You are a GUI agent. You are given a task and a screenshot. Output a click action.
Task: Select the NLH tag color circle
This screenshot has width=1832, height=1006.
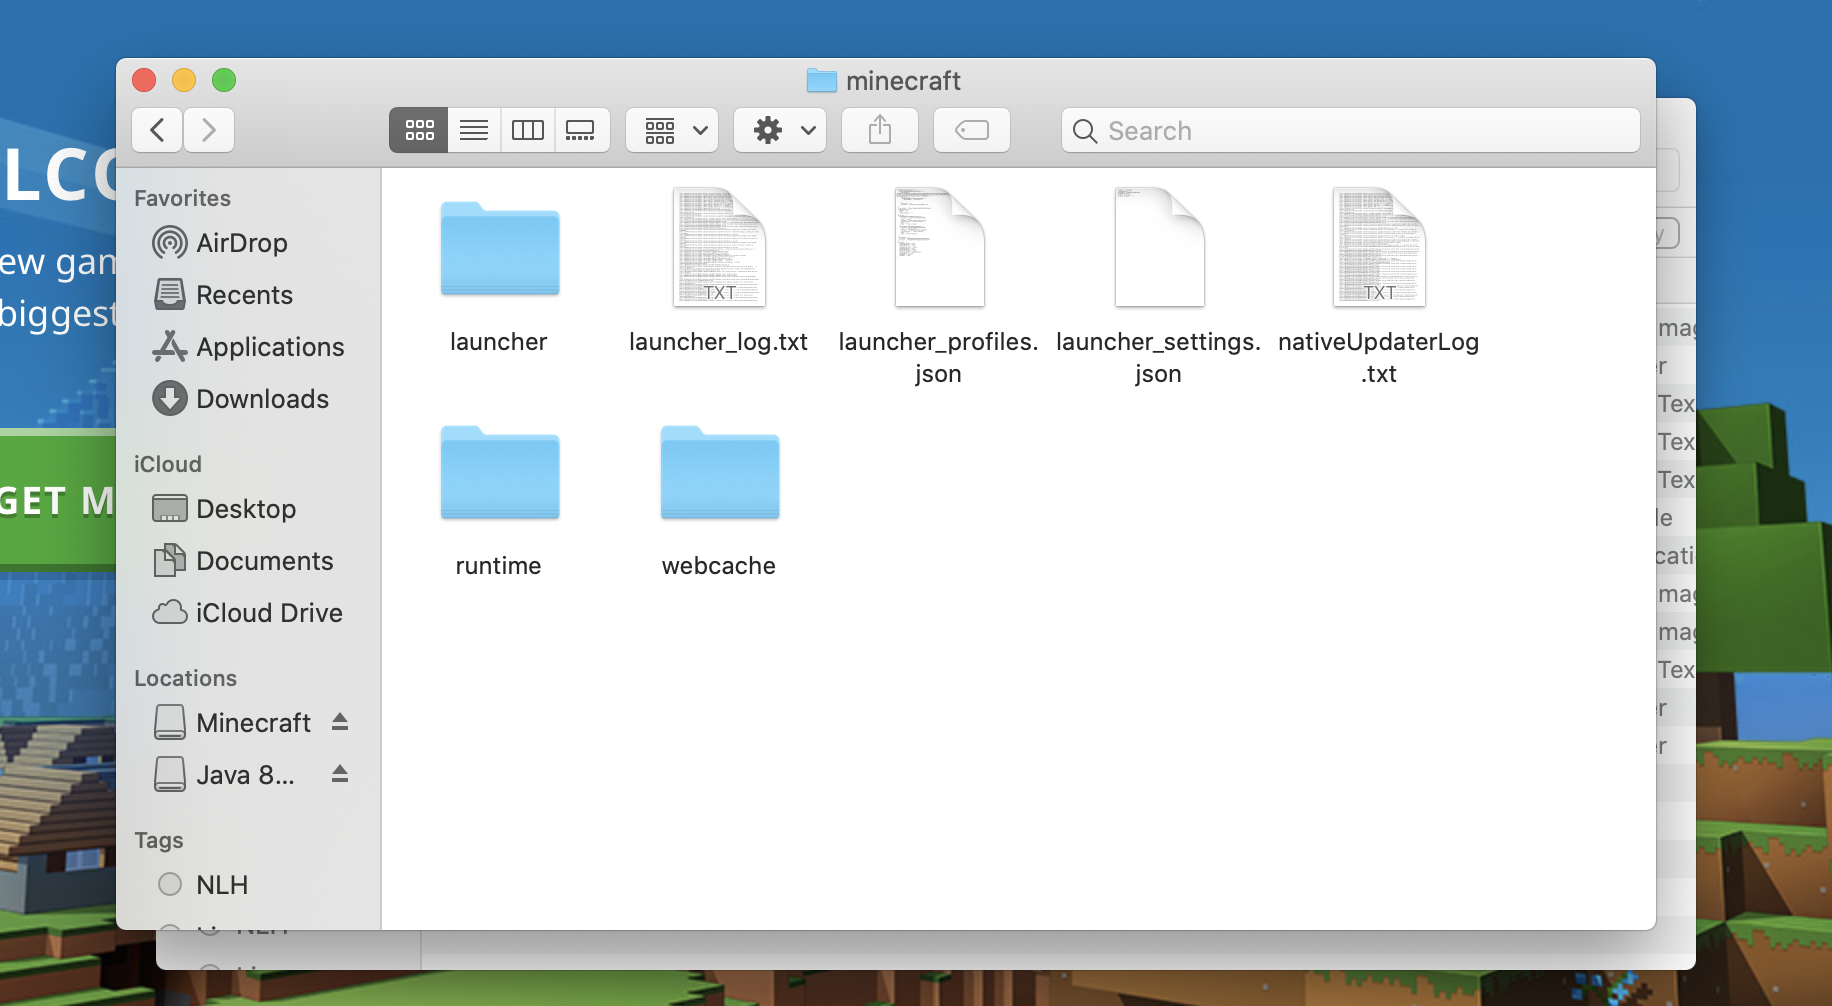coord(170,885)
